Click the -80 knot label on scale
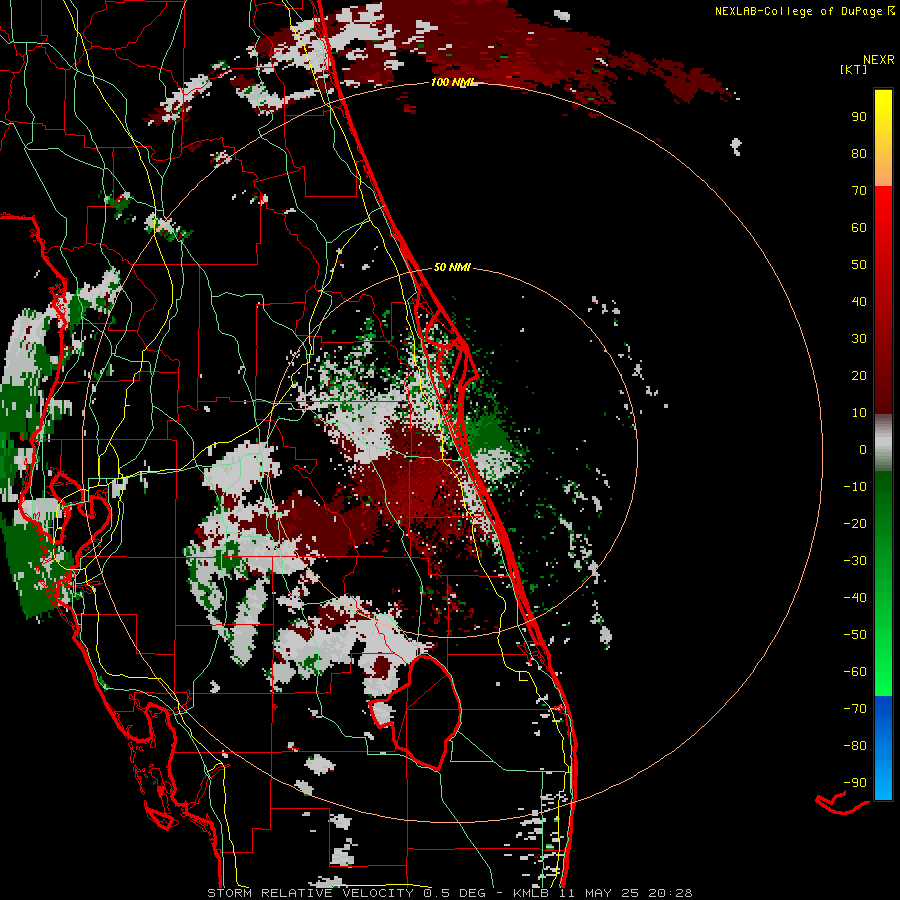 (855, 746)
